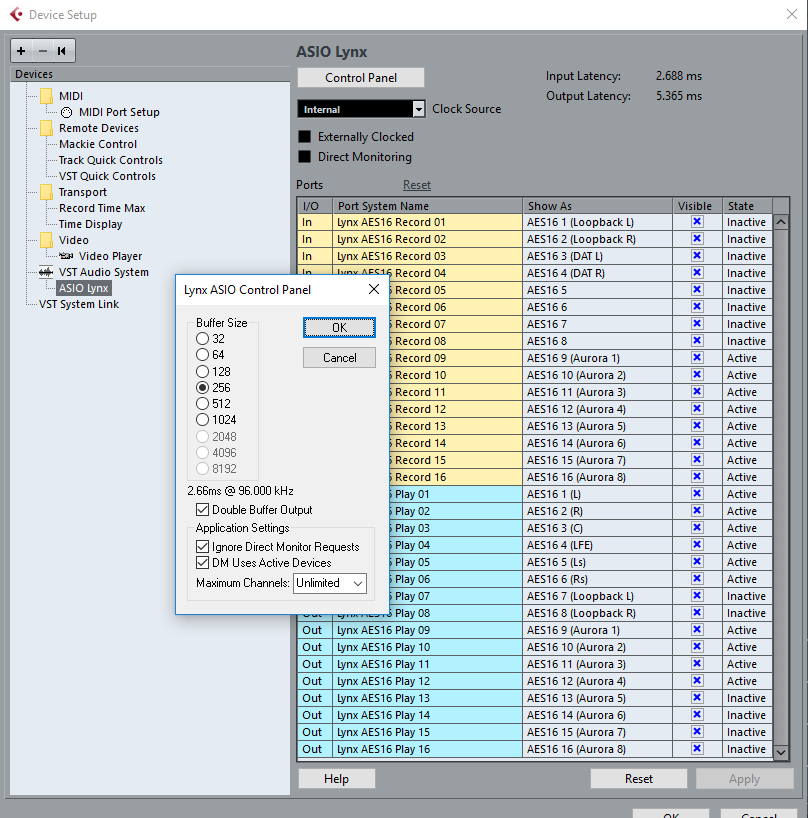Select Mackie Control in device tree

98,144
